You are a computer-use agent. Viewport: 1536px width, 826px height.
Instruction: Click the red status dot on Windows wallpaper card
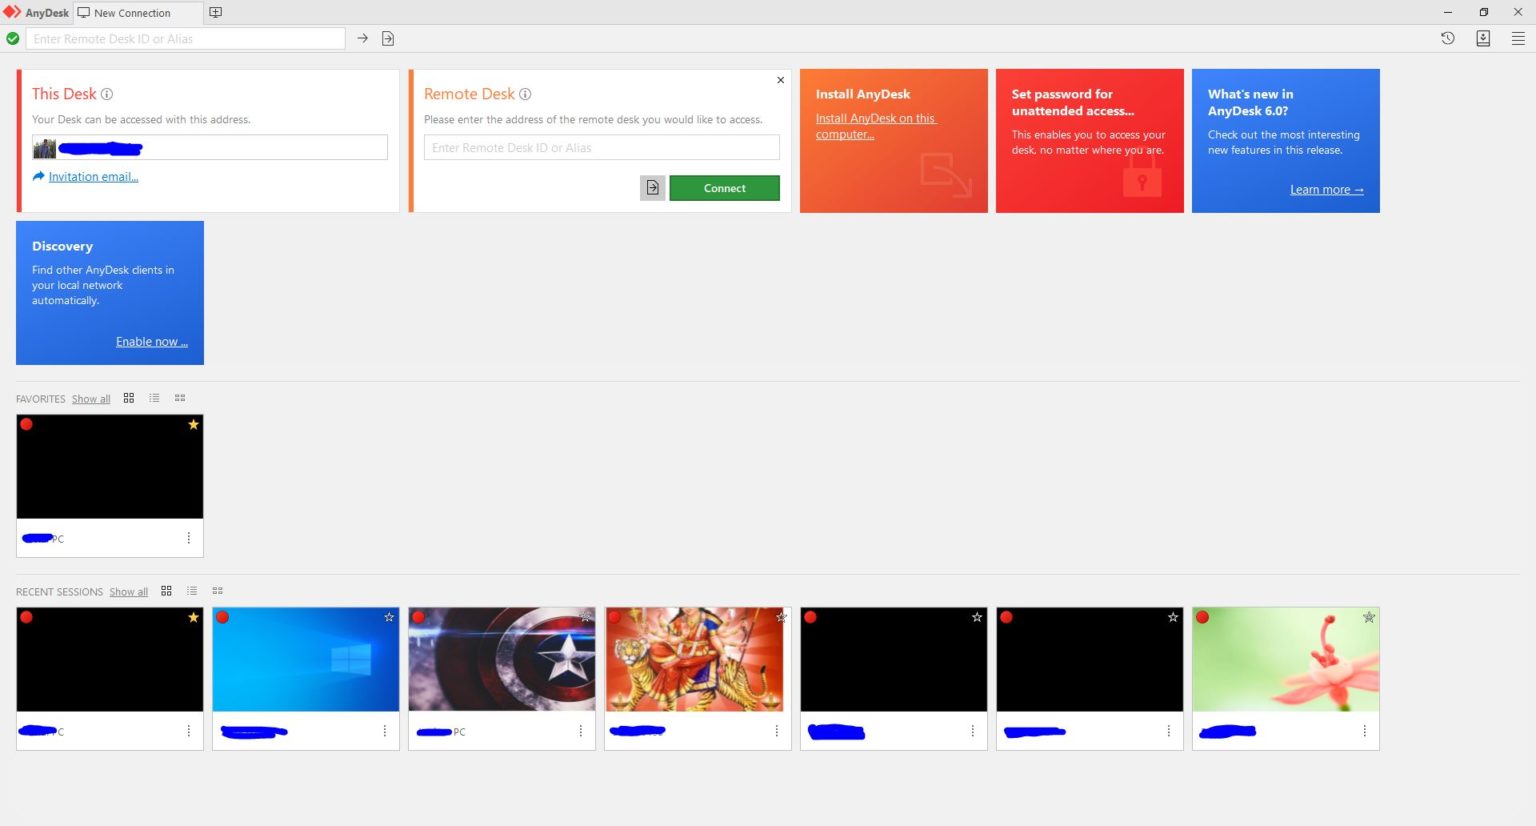point(223,617)
